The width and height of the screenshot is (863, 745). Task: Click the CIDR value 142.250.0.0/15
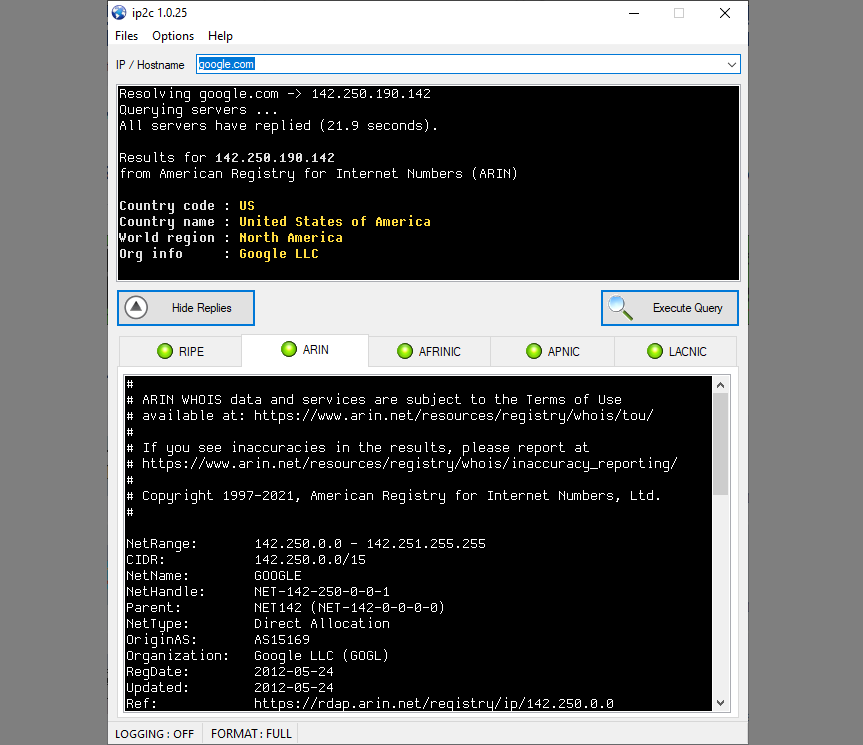(x=310, y=560)
